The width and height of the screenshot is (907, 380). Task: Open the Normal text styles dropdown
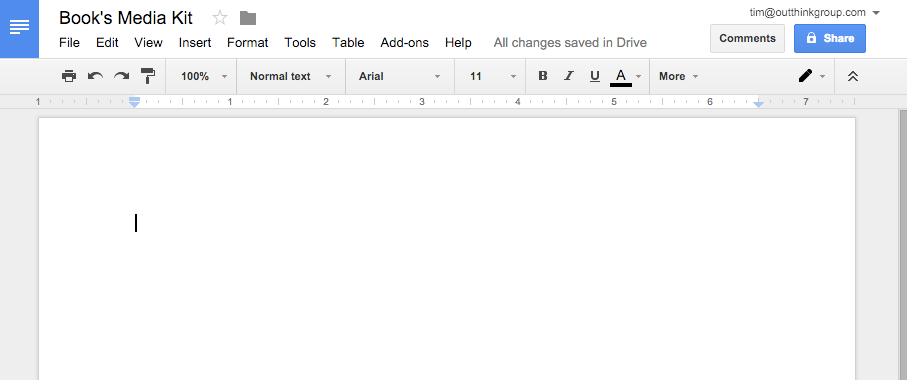tap(291, 76)
